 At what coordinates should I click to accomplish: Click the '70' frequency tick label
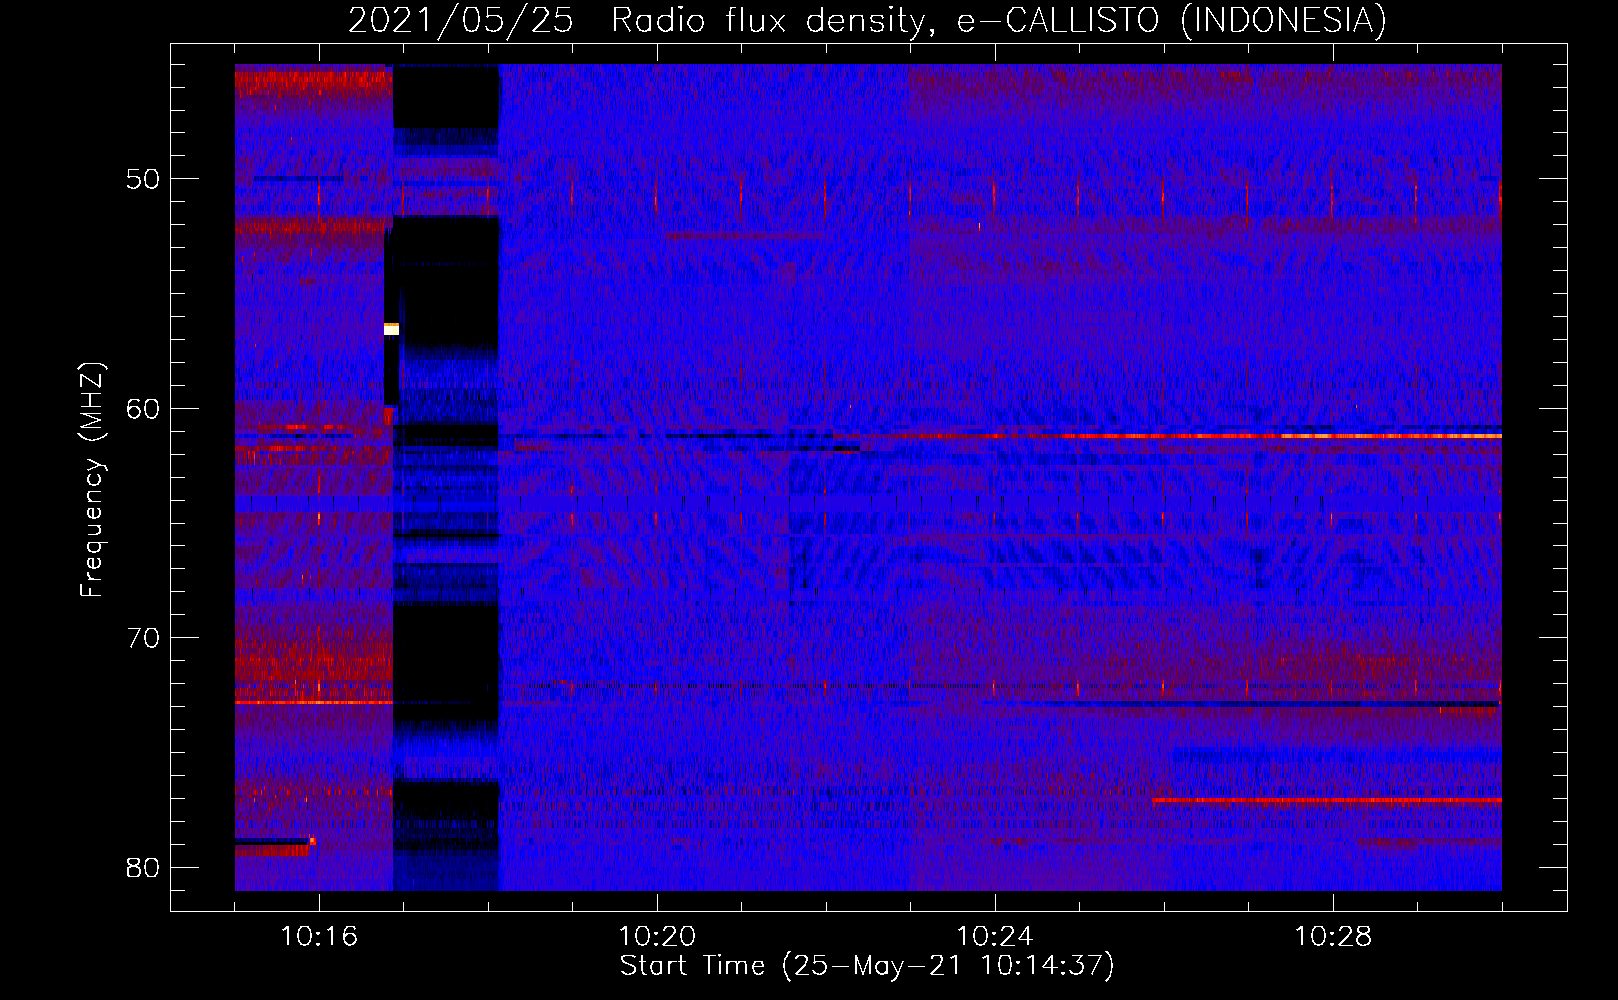(x=143, y=638)
